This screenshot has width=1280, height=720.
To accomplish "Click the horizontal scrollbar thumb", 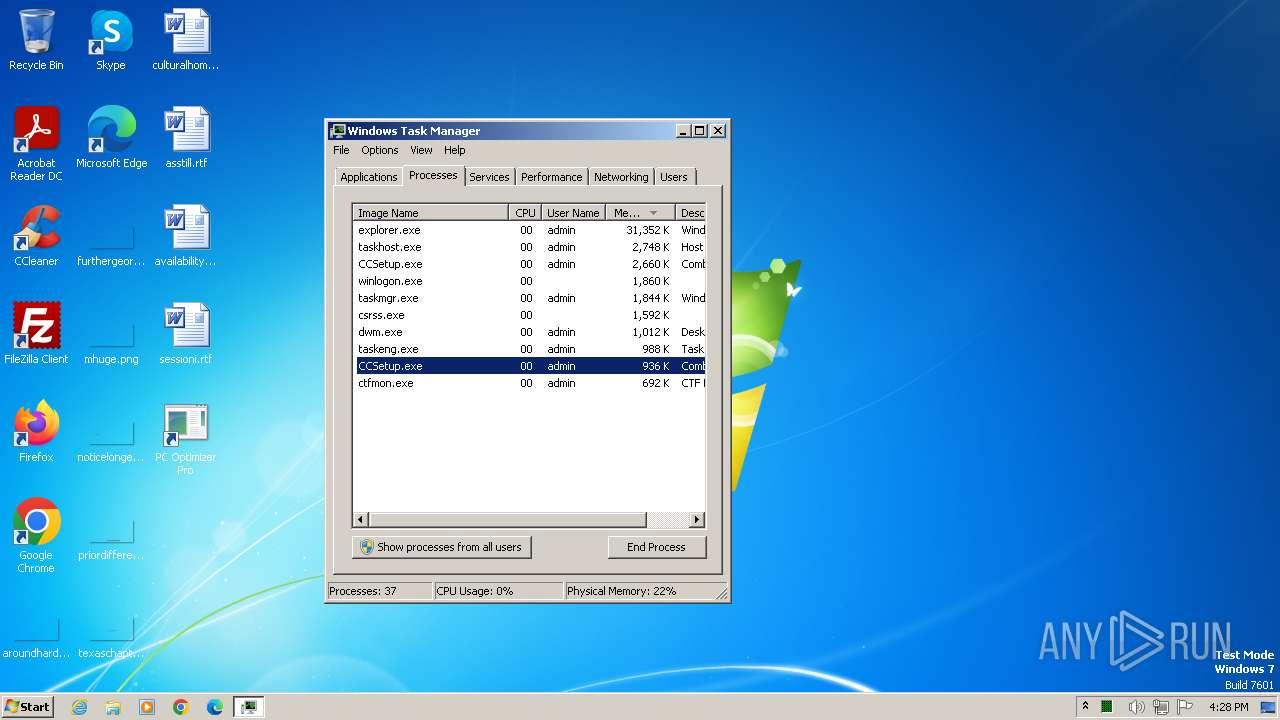I will click(508, 520).
